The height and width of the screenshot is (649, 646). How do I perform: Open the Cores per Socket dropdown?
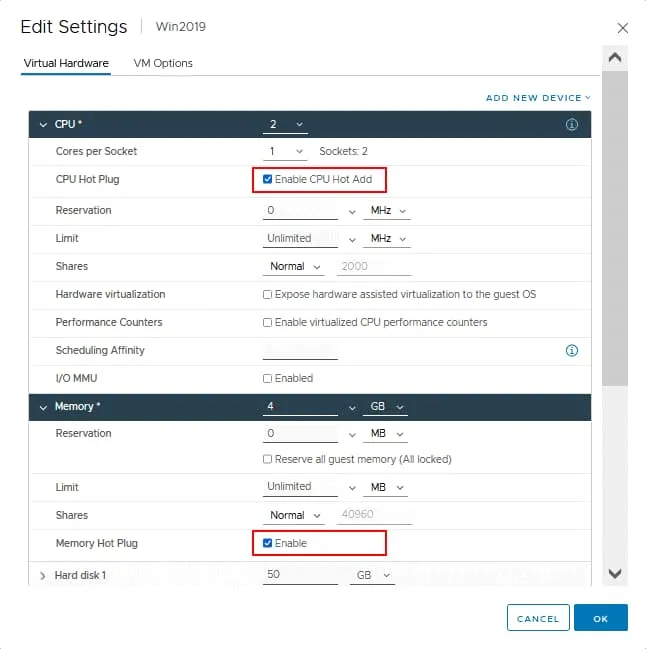point(285,152)
